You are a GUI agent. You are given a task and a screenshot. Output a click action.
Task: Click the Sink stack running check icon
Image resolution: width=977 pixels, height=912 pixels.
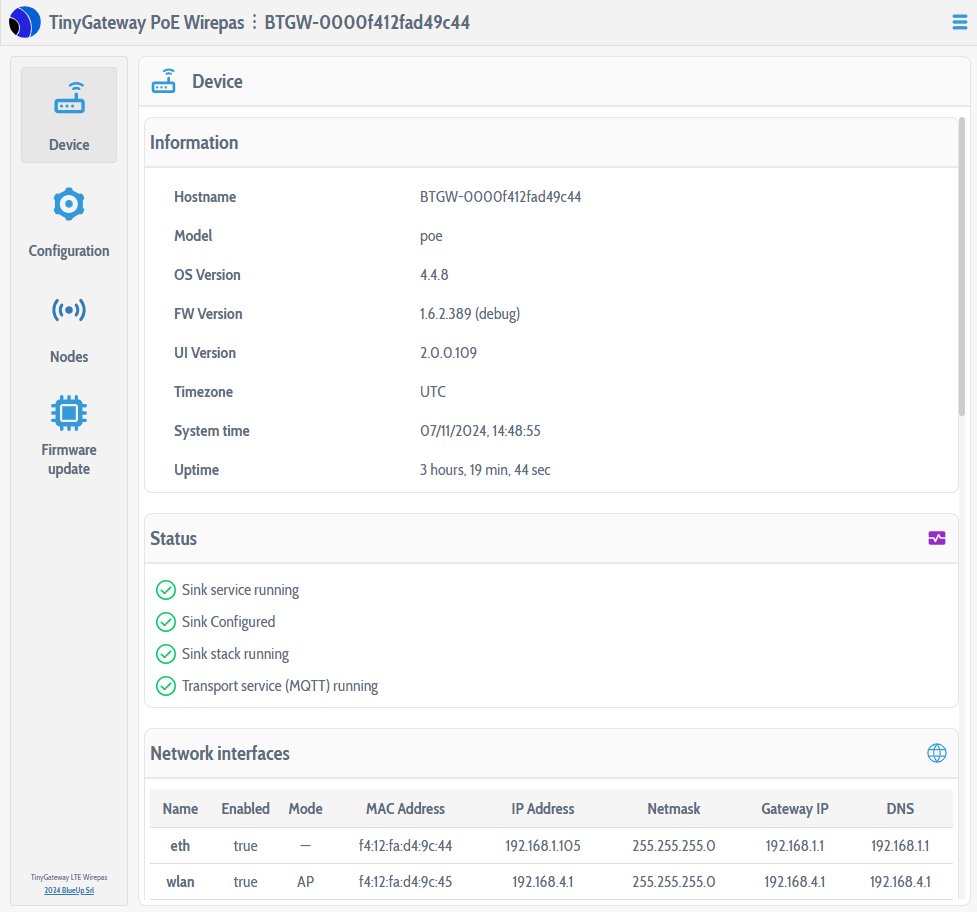tap(166, 654)
